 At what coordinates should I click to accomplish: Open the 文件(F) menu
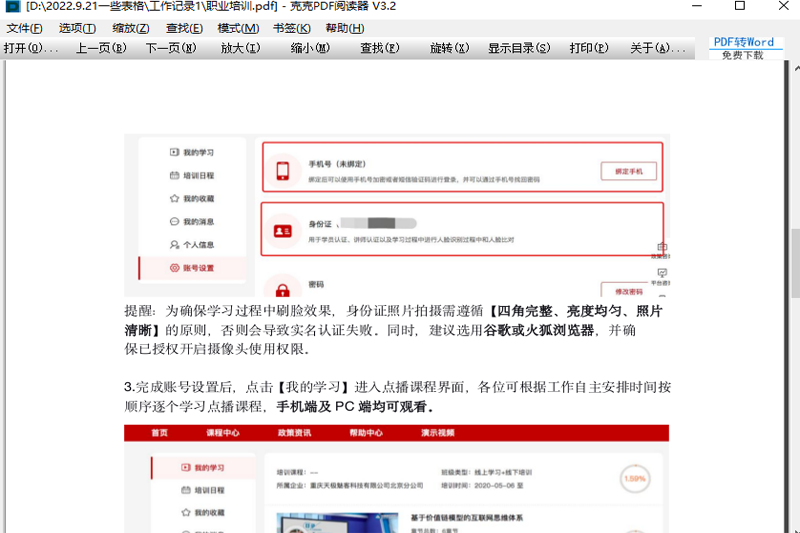(24, 28)
